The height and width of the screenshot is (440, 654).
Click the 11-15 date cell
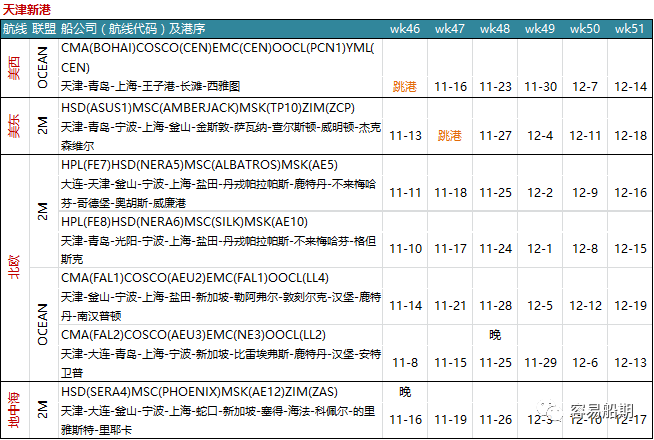(450, 362)
